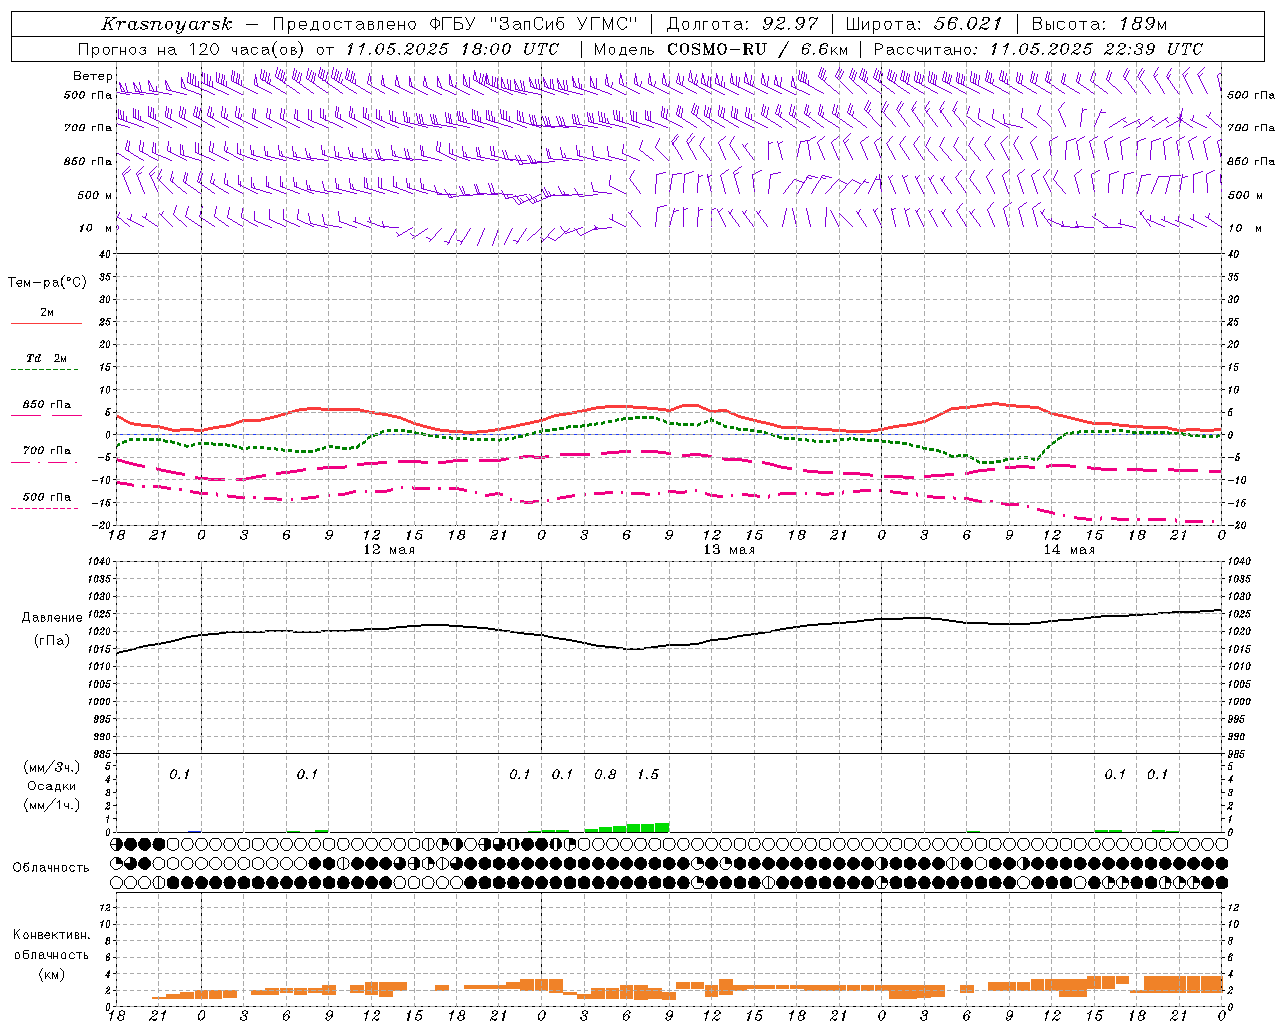Click the Krasnoyarsk title text
Viewport: 1280px width, 1024px height.
167,24
